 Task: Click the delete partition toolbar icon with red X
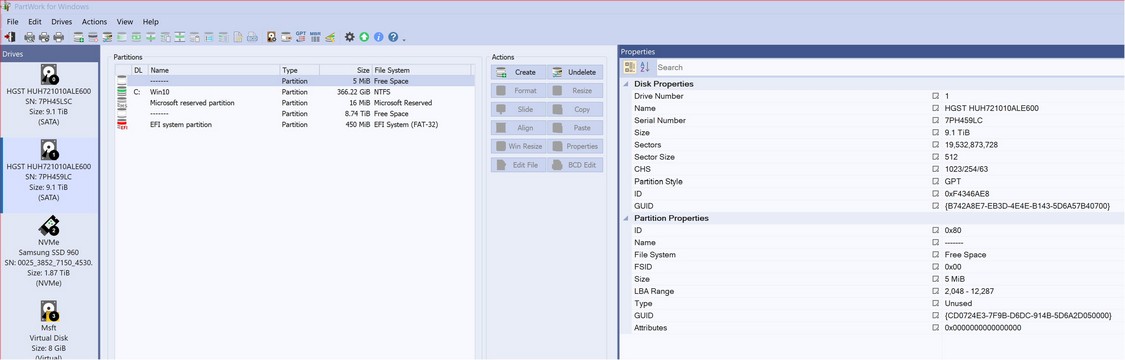93,37
